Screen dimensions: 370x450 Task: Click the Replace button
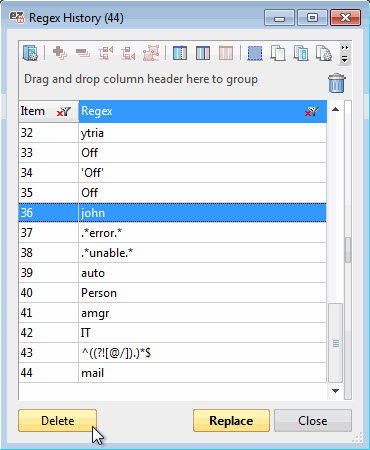coord(231,421)
